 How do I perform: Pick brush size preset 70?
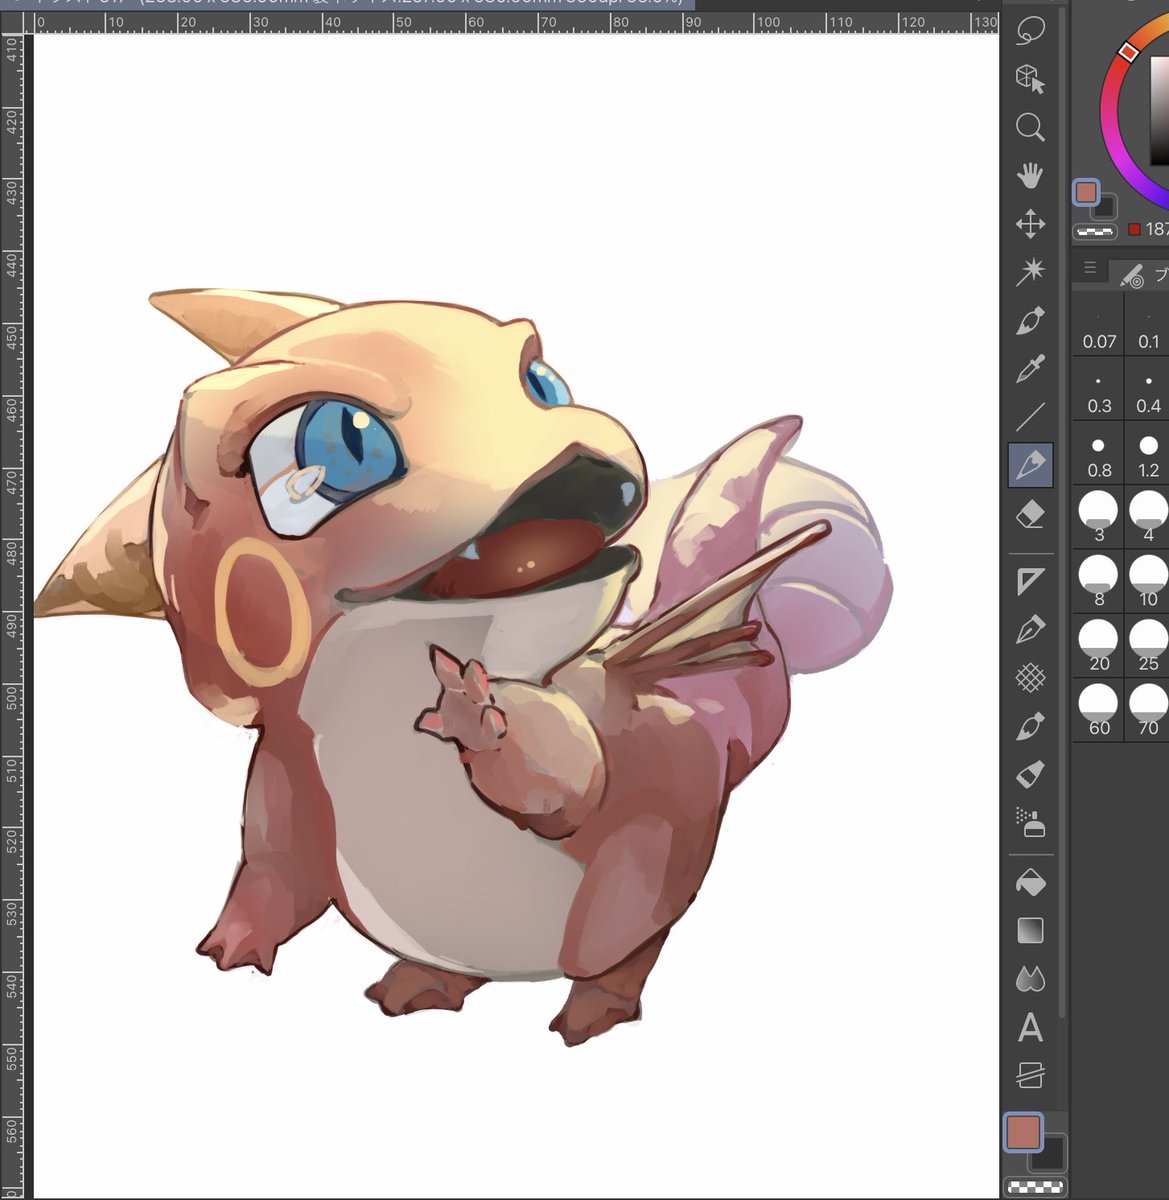tap(1148, 710)
